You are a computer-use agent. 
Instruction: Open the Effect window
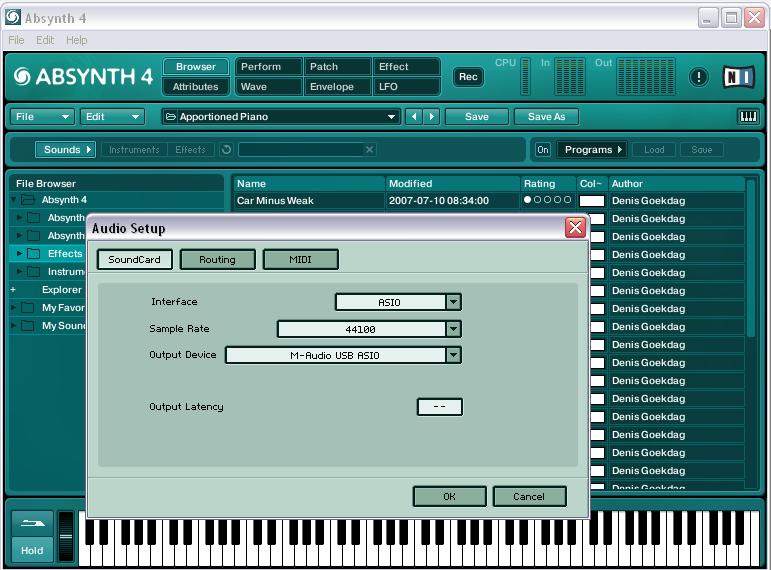(x=407, y=66)
